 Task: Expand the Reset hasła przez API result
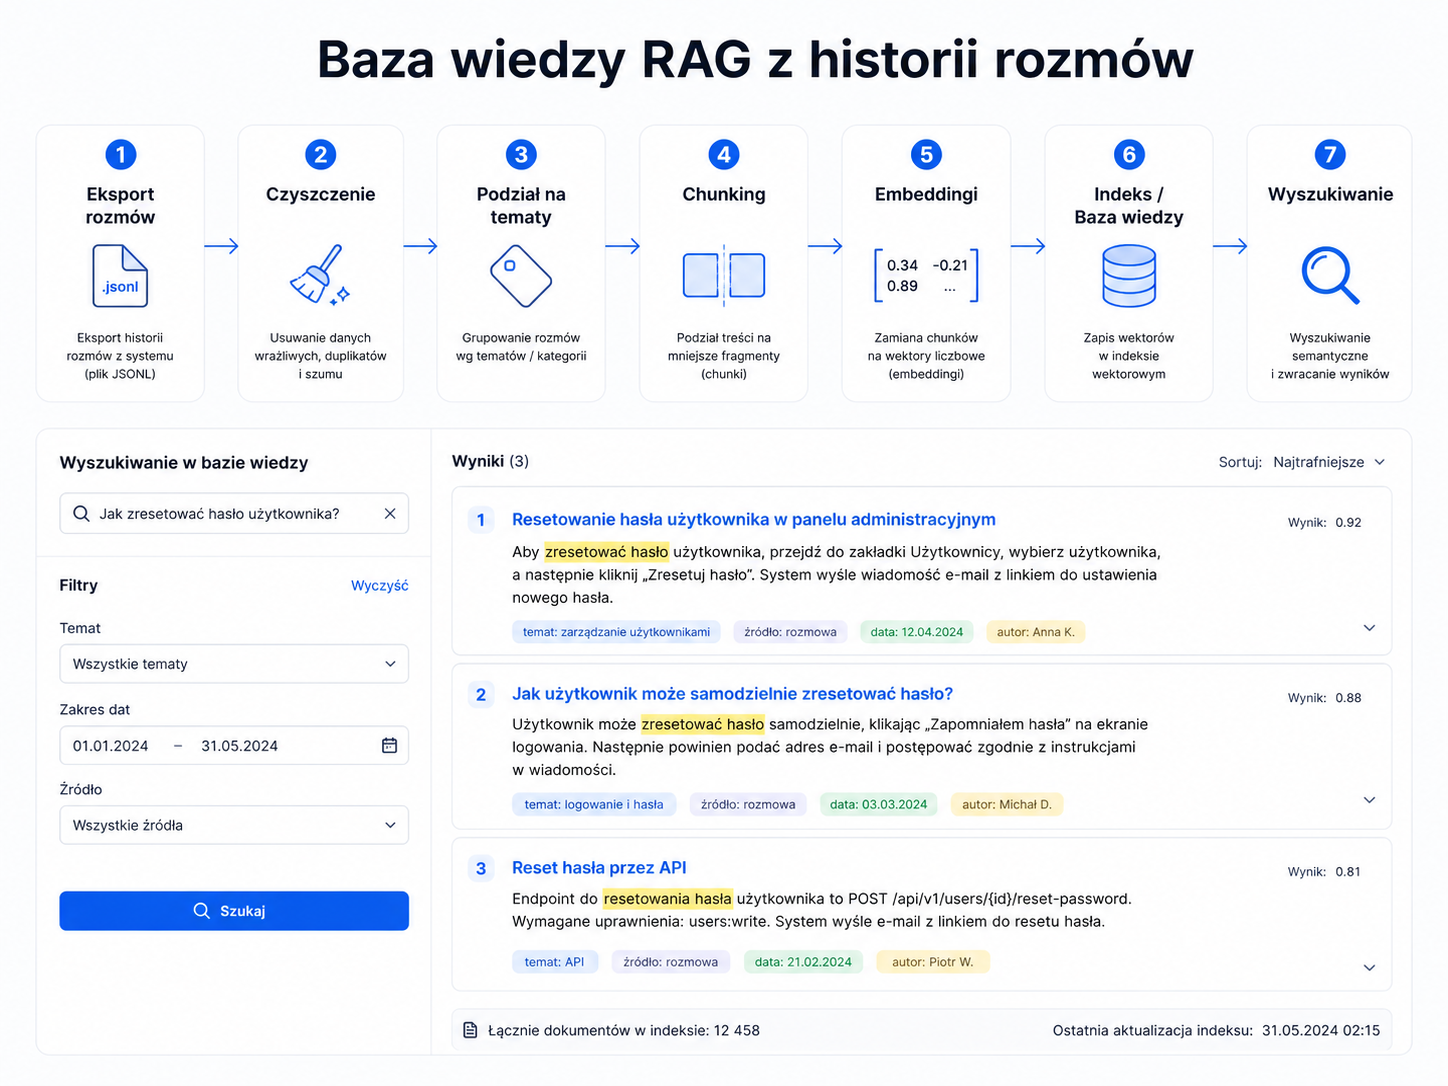(x=1370, y=967)
